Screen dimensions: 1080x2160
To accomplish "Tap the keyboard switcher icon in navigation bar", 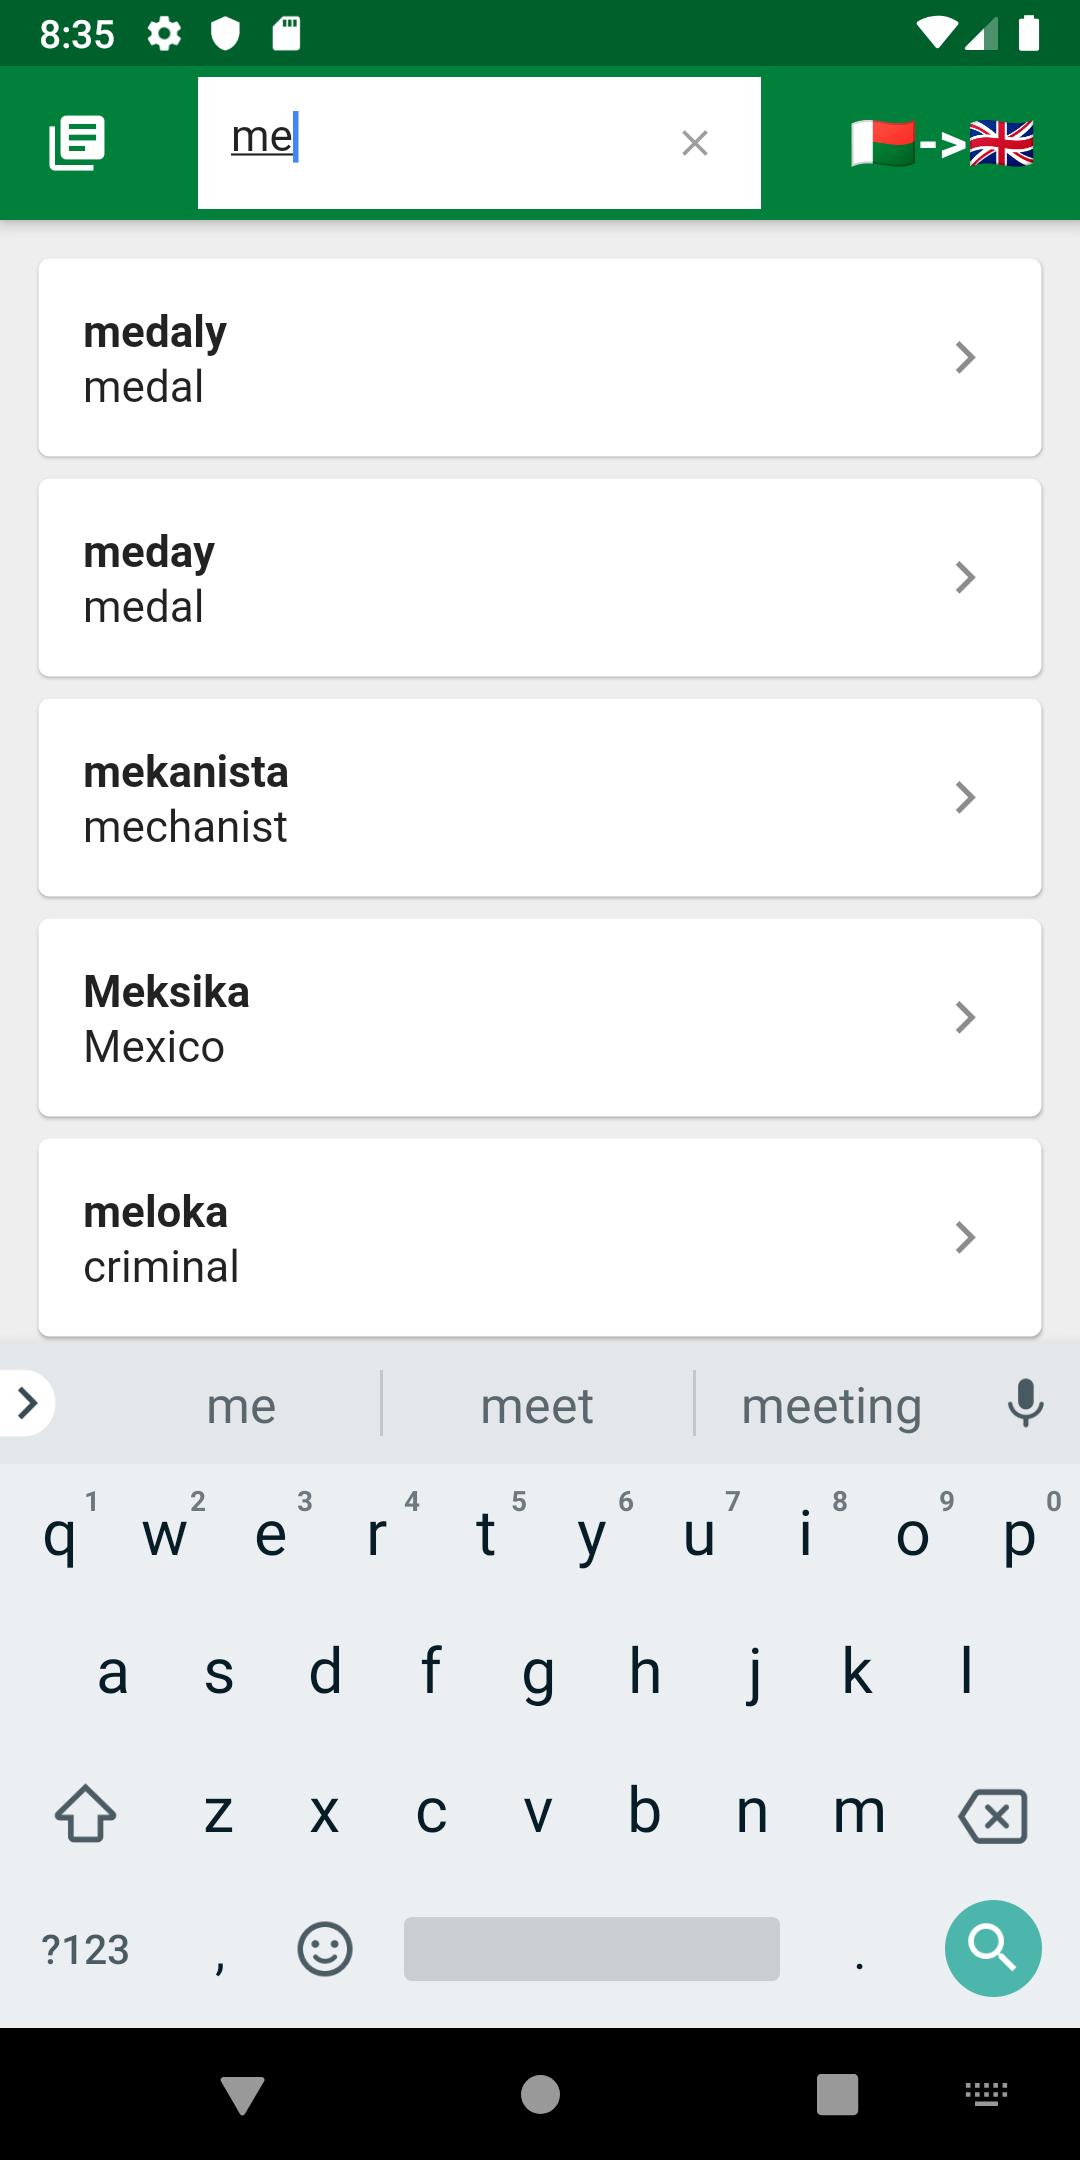I will coord(986,2093).
